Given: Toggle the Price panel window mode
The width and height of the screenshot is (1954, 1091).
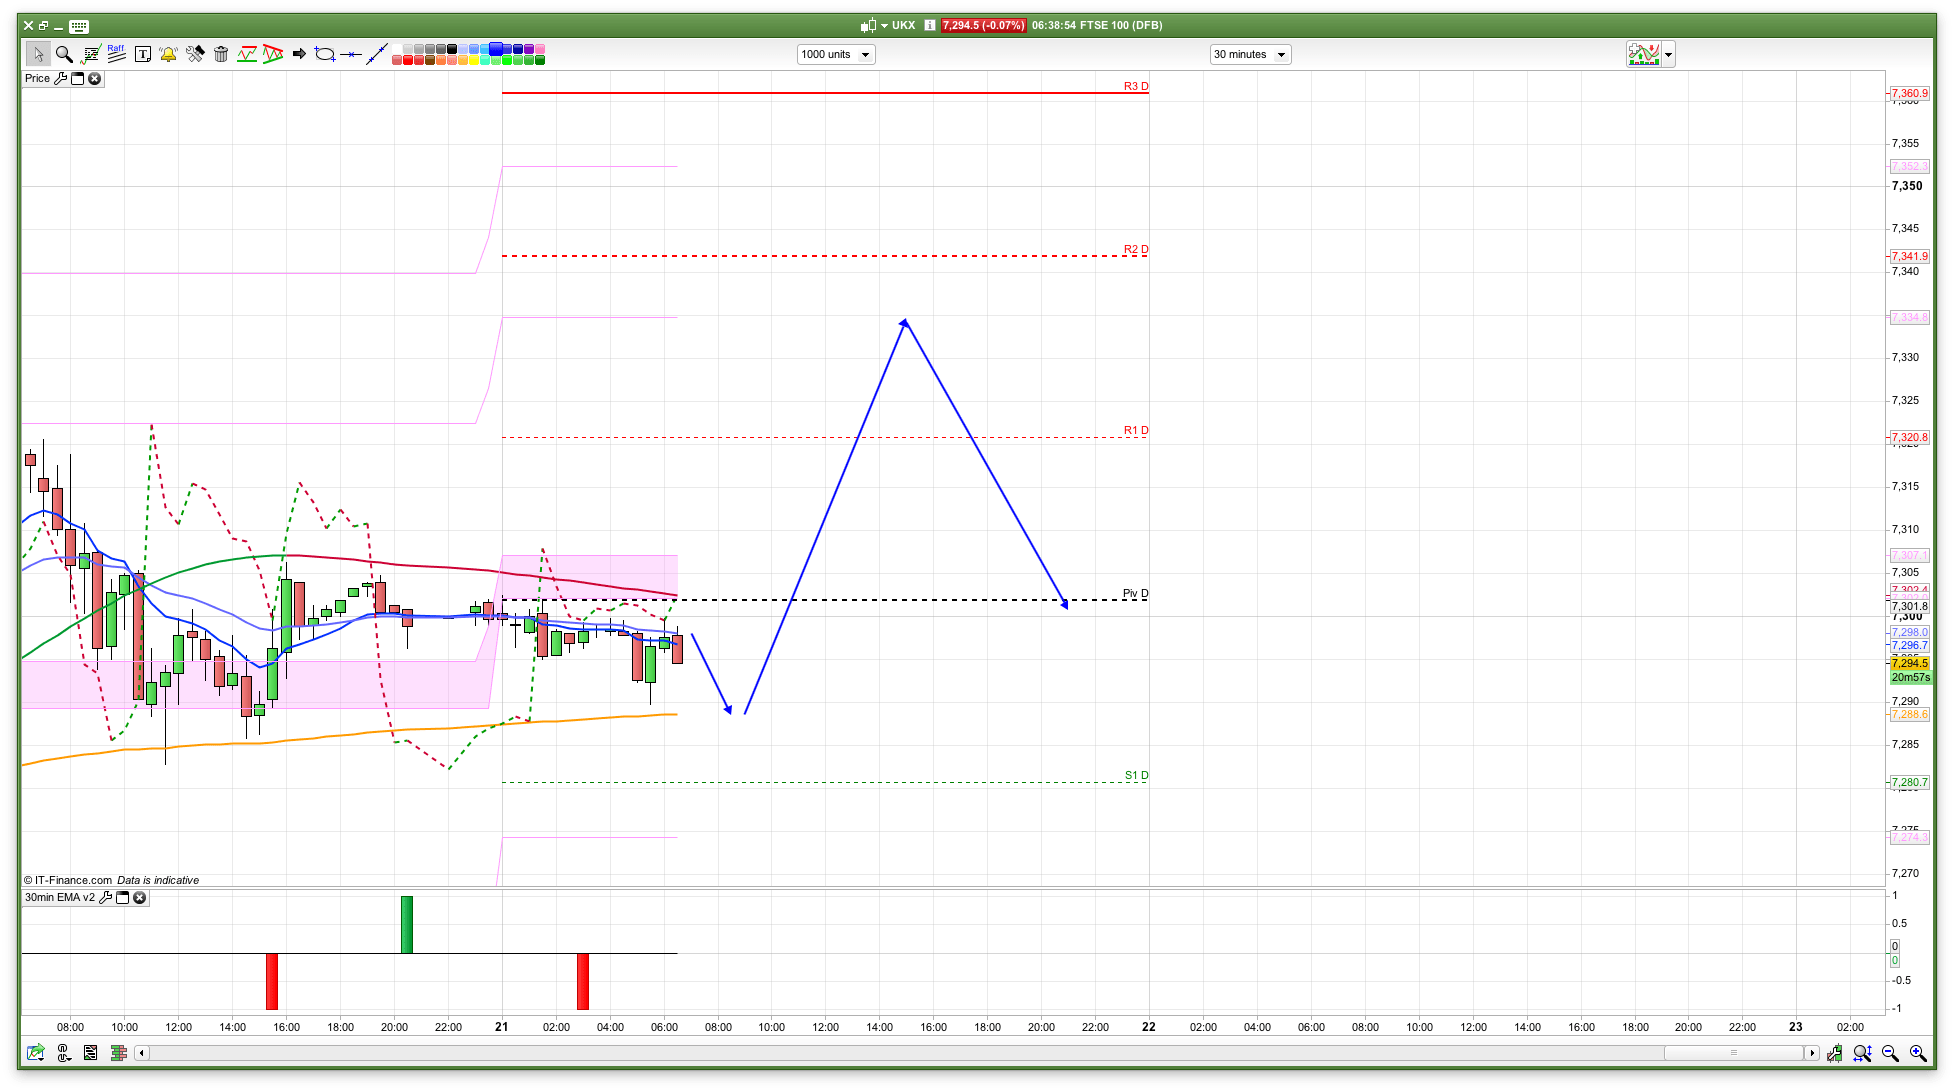Looking at the screenshot, I should (77, 78).
